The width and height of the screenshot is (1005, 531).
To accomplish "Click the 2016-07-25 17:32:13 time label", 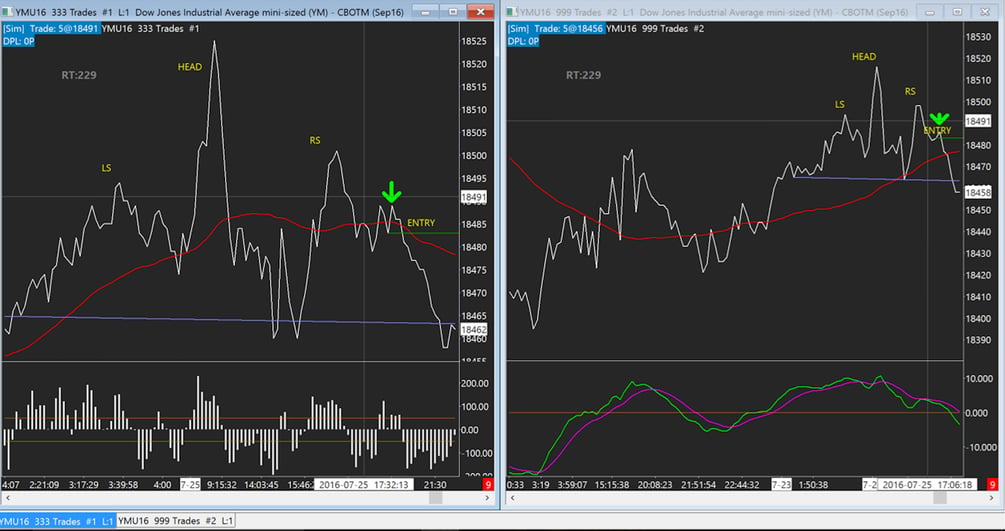I will click(363, 485).
